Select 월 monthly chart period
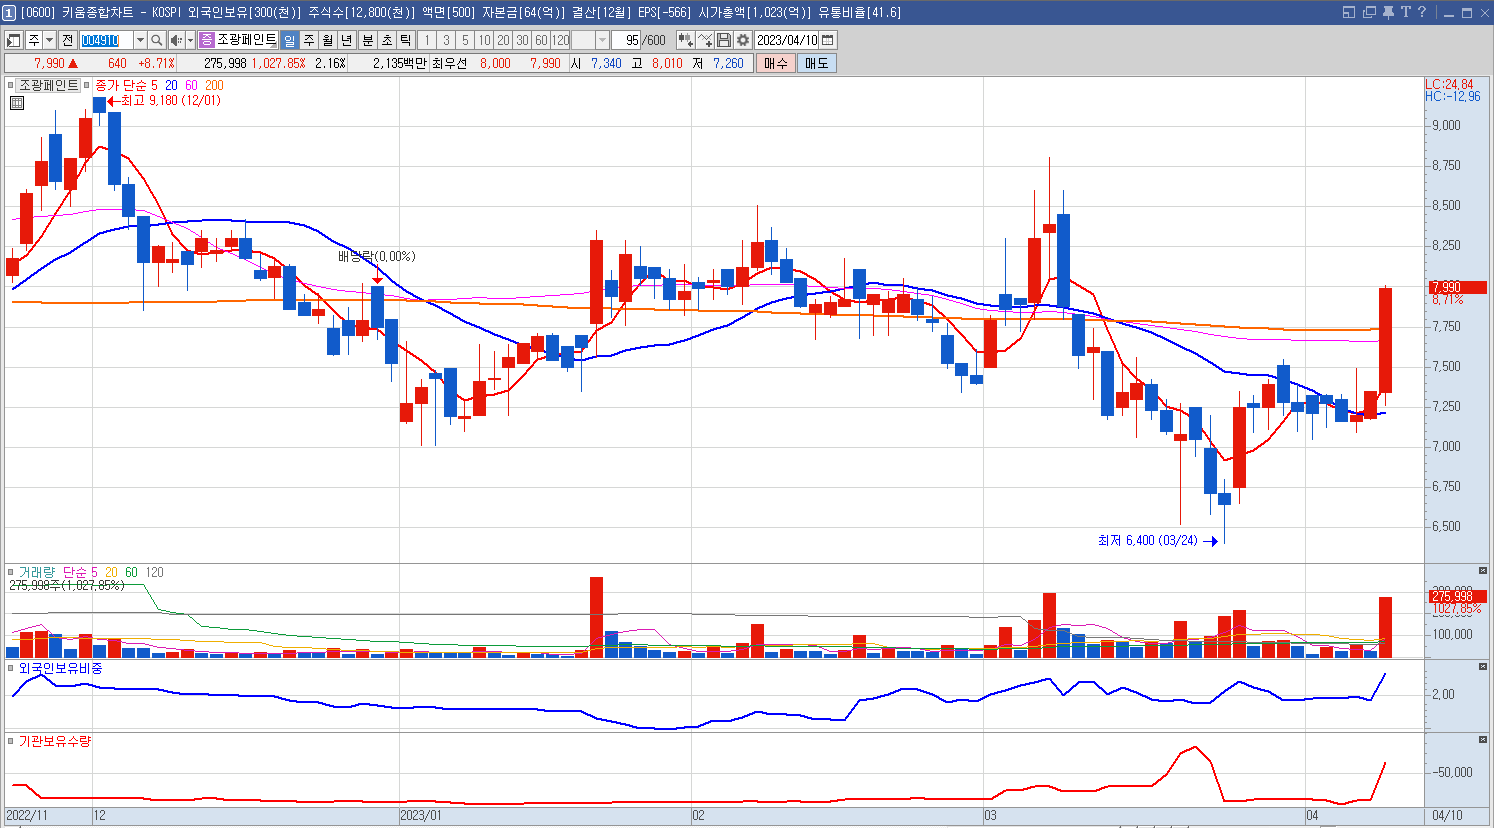1494x828 pixels. [327, 40]
